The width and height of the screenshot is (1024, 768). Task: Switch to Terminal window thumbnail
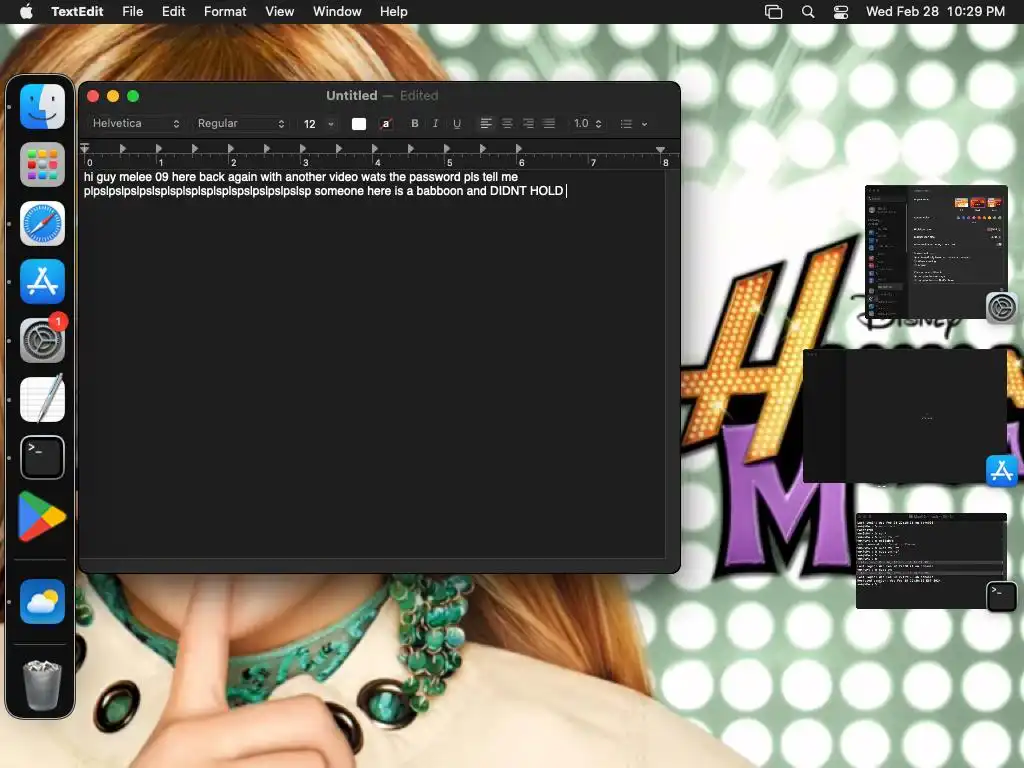pos(931,561)
